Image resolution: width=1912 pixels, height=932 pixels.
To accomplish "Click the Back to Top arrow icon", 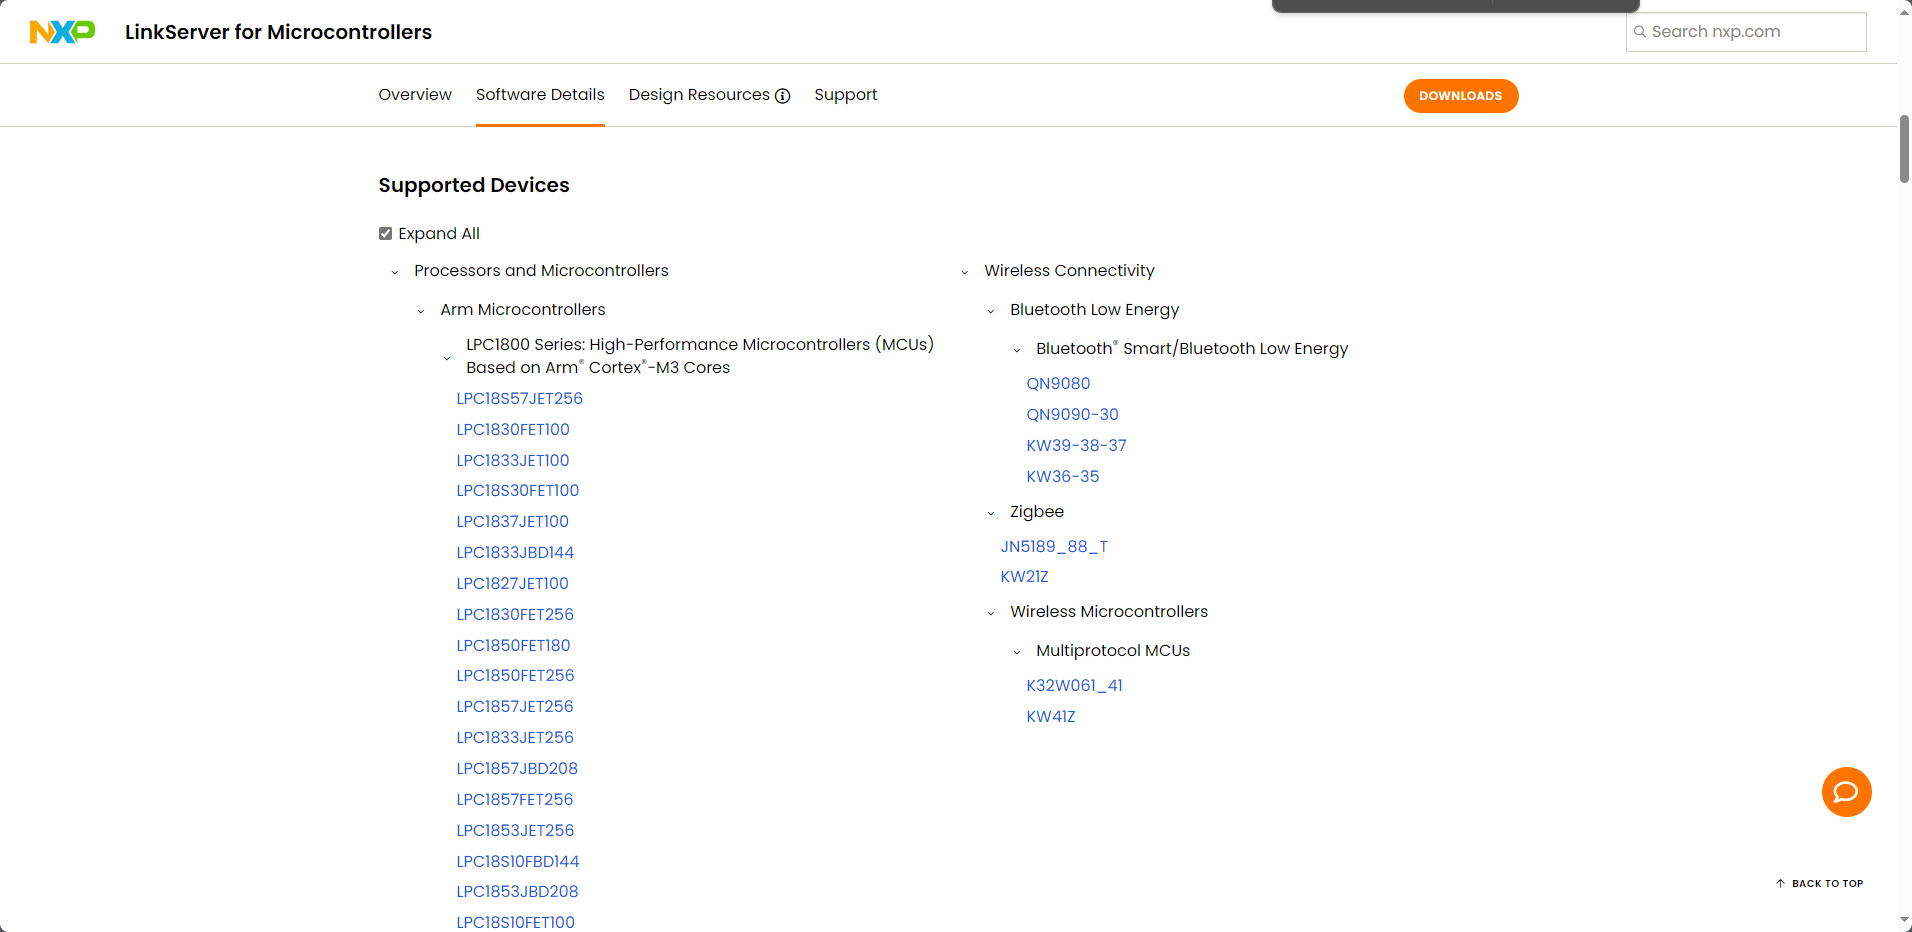I will coord(1780,883).
